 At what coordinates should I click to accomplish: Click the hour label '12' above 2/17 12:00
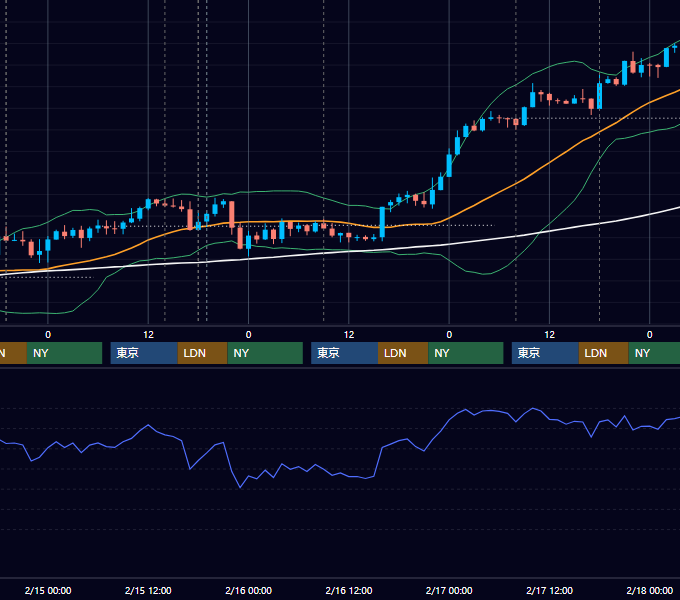(x=549, y=335)
